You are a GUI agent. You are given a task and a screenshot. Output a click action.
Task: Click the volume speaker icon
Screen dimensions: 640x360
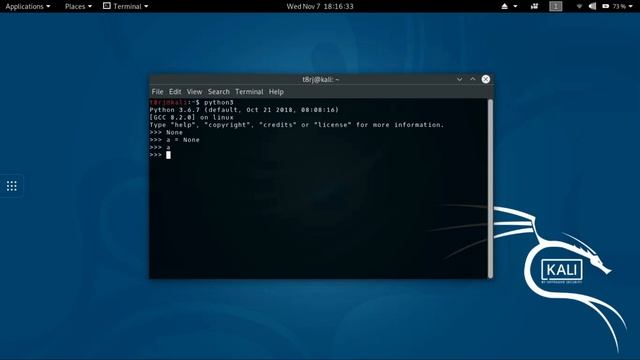tap(592, 6)
